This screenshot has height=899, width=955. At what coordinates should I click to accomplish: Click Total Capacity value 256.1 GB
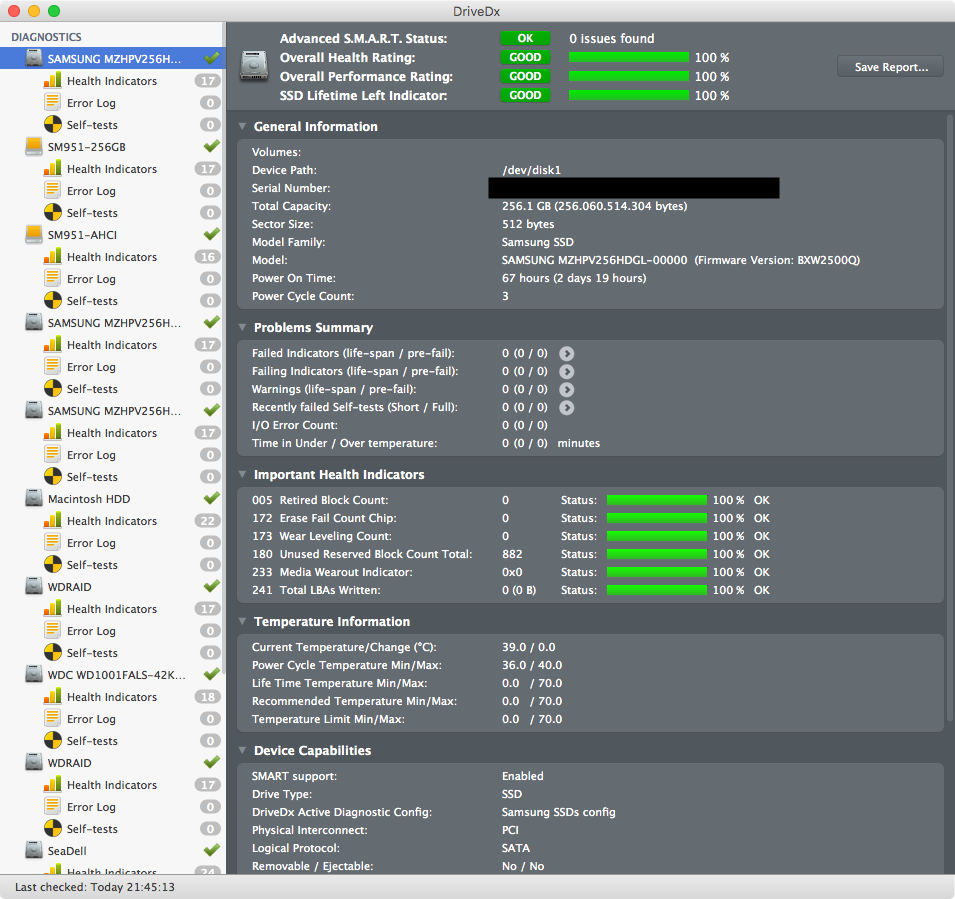pyautogui.click(x=594, y=206)
